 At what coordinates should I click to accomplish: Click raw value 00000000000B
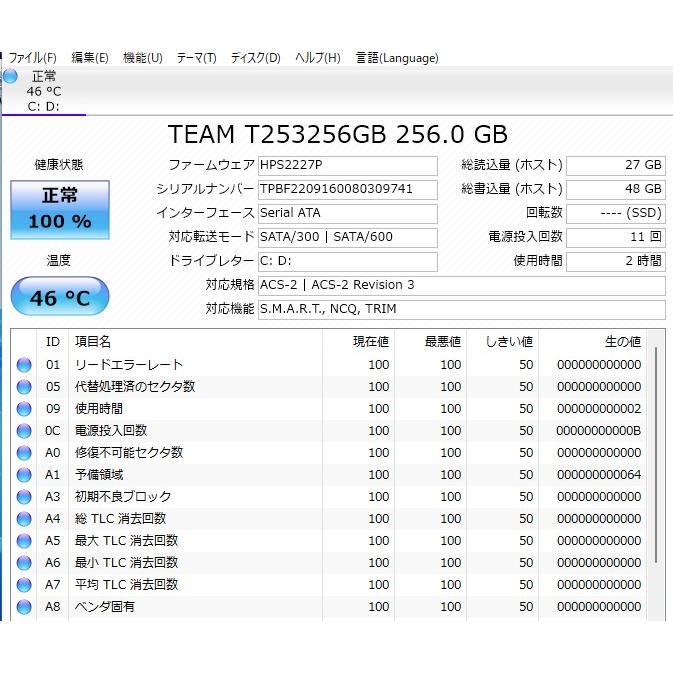(x=599, y=431)
